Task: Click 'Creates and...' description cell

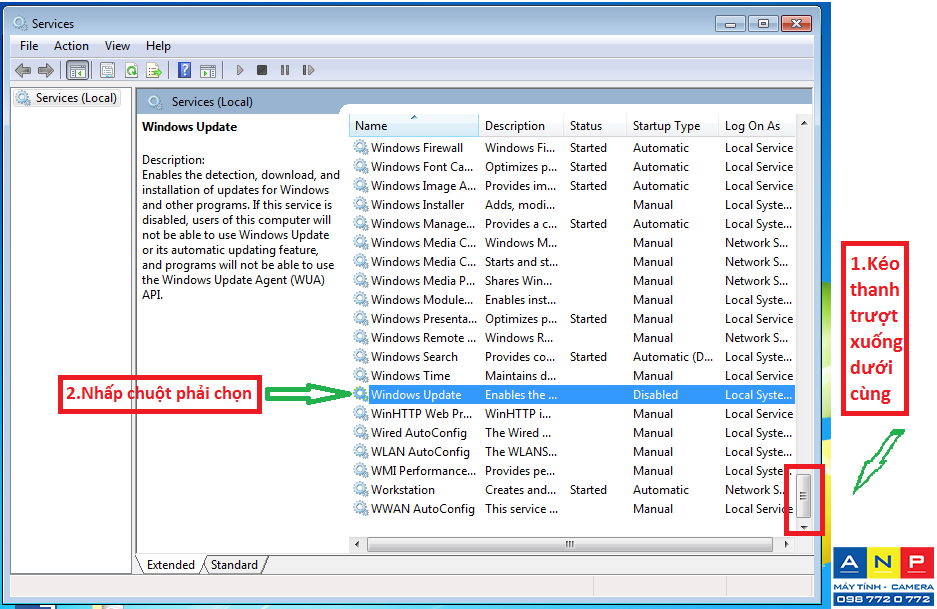Action: [520, 489]
